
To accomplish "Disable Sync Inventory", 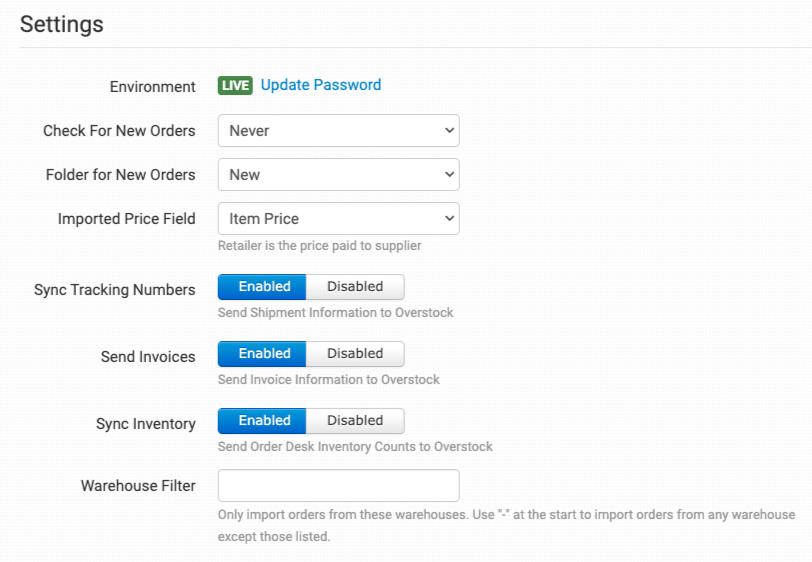I will click(x=355, y=421).
